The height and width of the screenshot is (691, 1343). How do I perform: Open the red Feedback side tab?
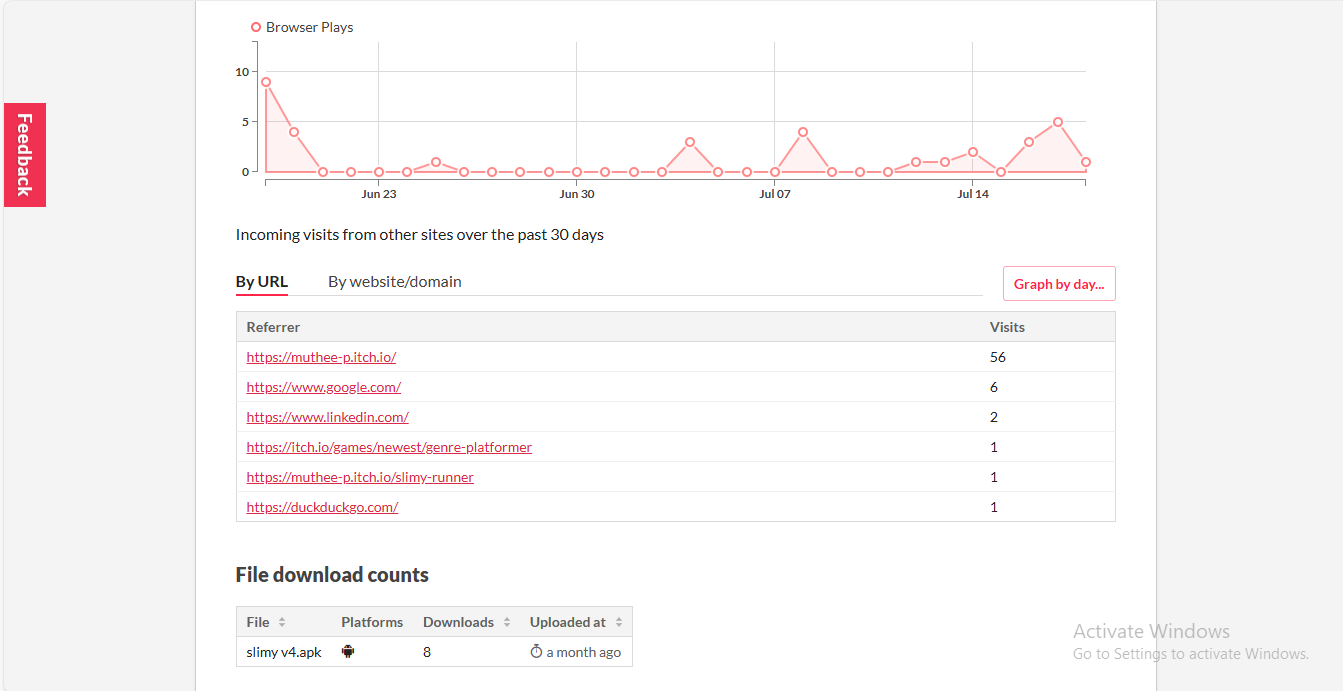pyautogui.click(x=25, y=155)
